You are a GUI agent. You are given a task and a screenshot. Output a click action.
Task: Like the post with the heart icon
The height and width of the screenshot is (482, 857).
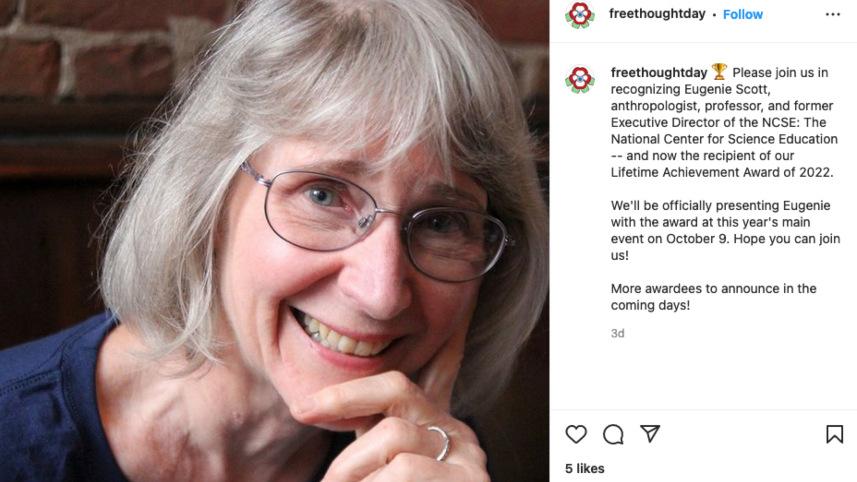pos(576,434)
